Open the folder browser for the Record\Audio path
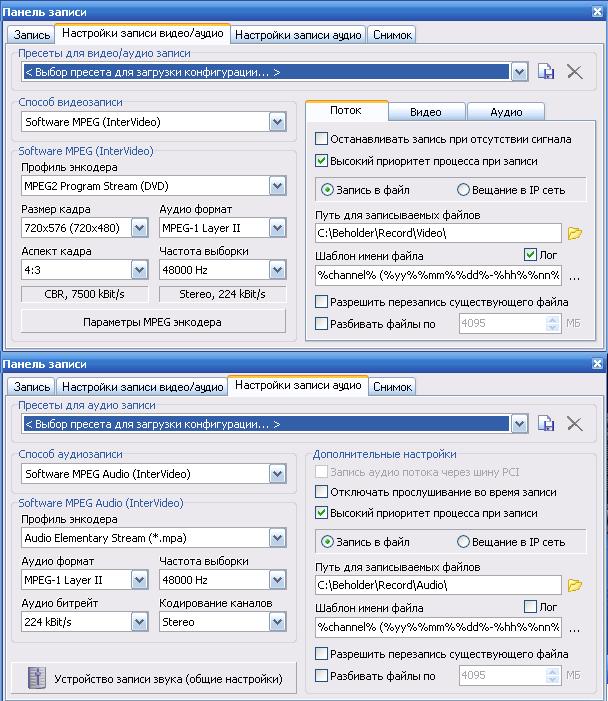Viewport: 608px width, 701px height. (574, 585)
